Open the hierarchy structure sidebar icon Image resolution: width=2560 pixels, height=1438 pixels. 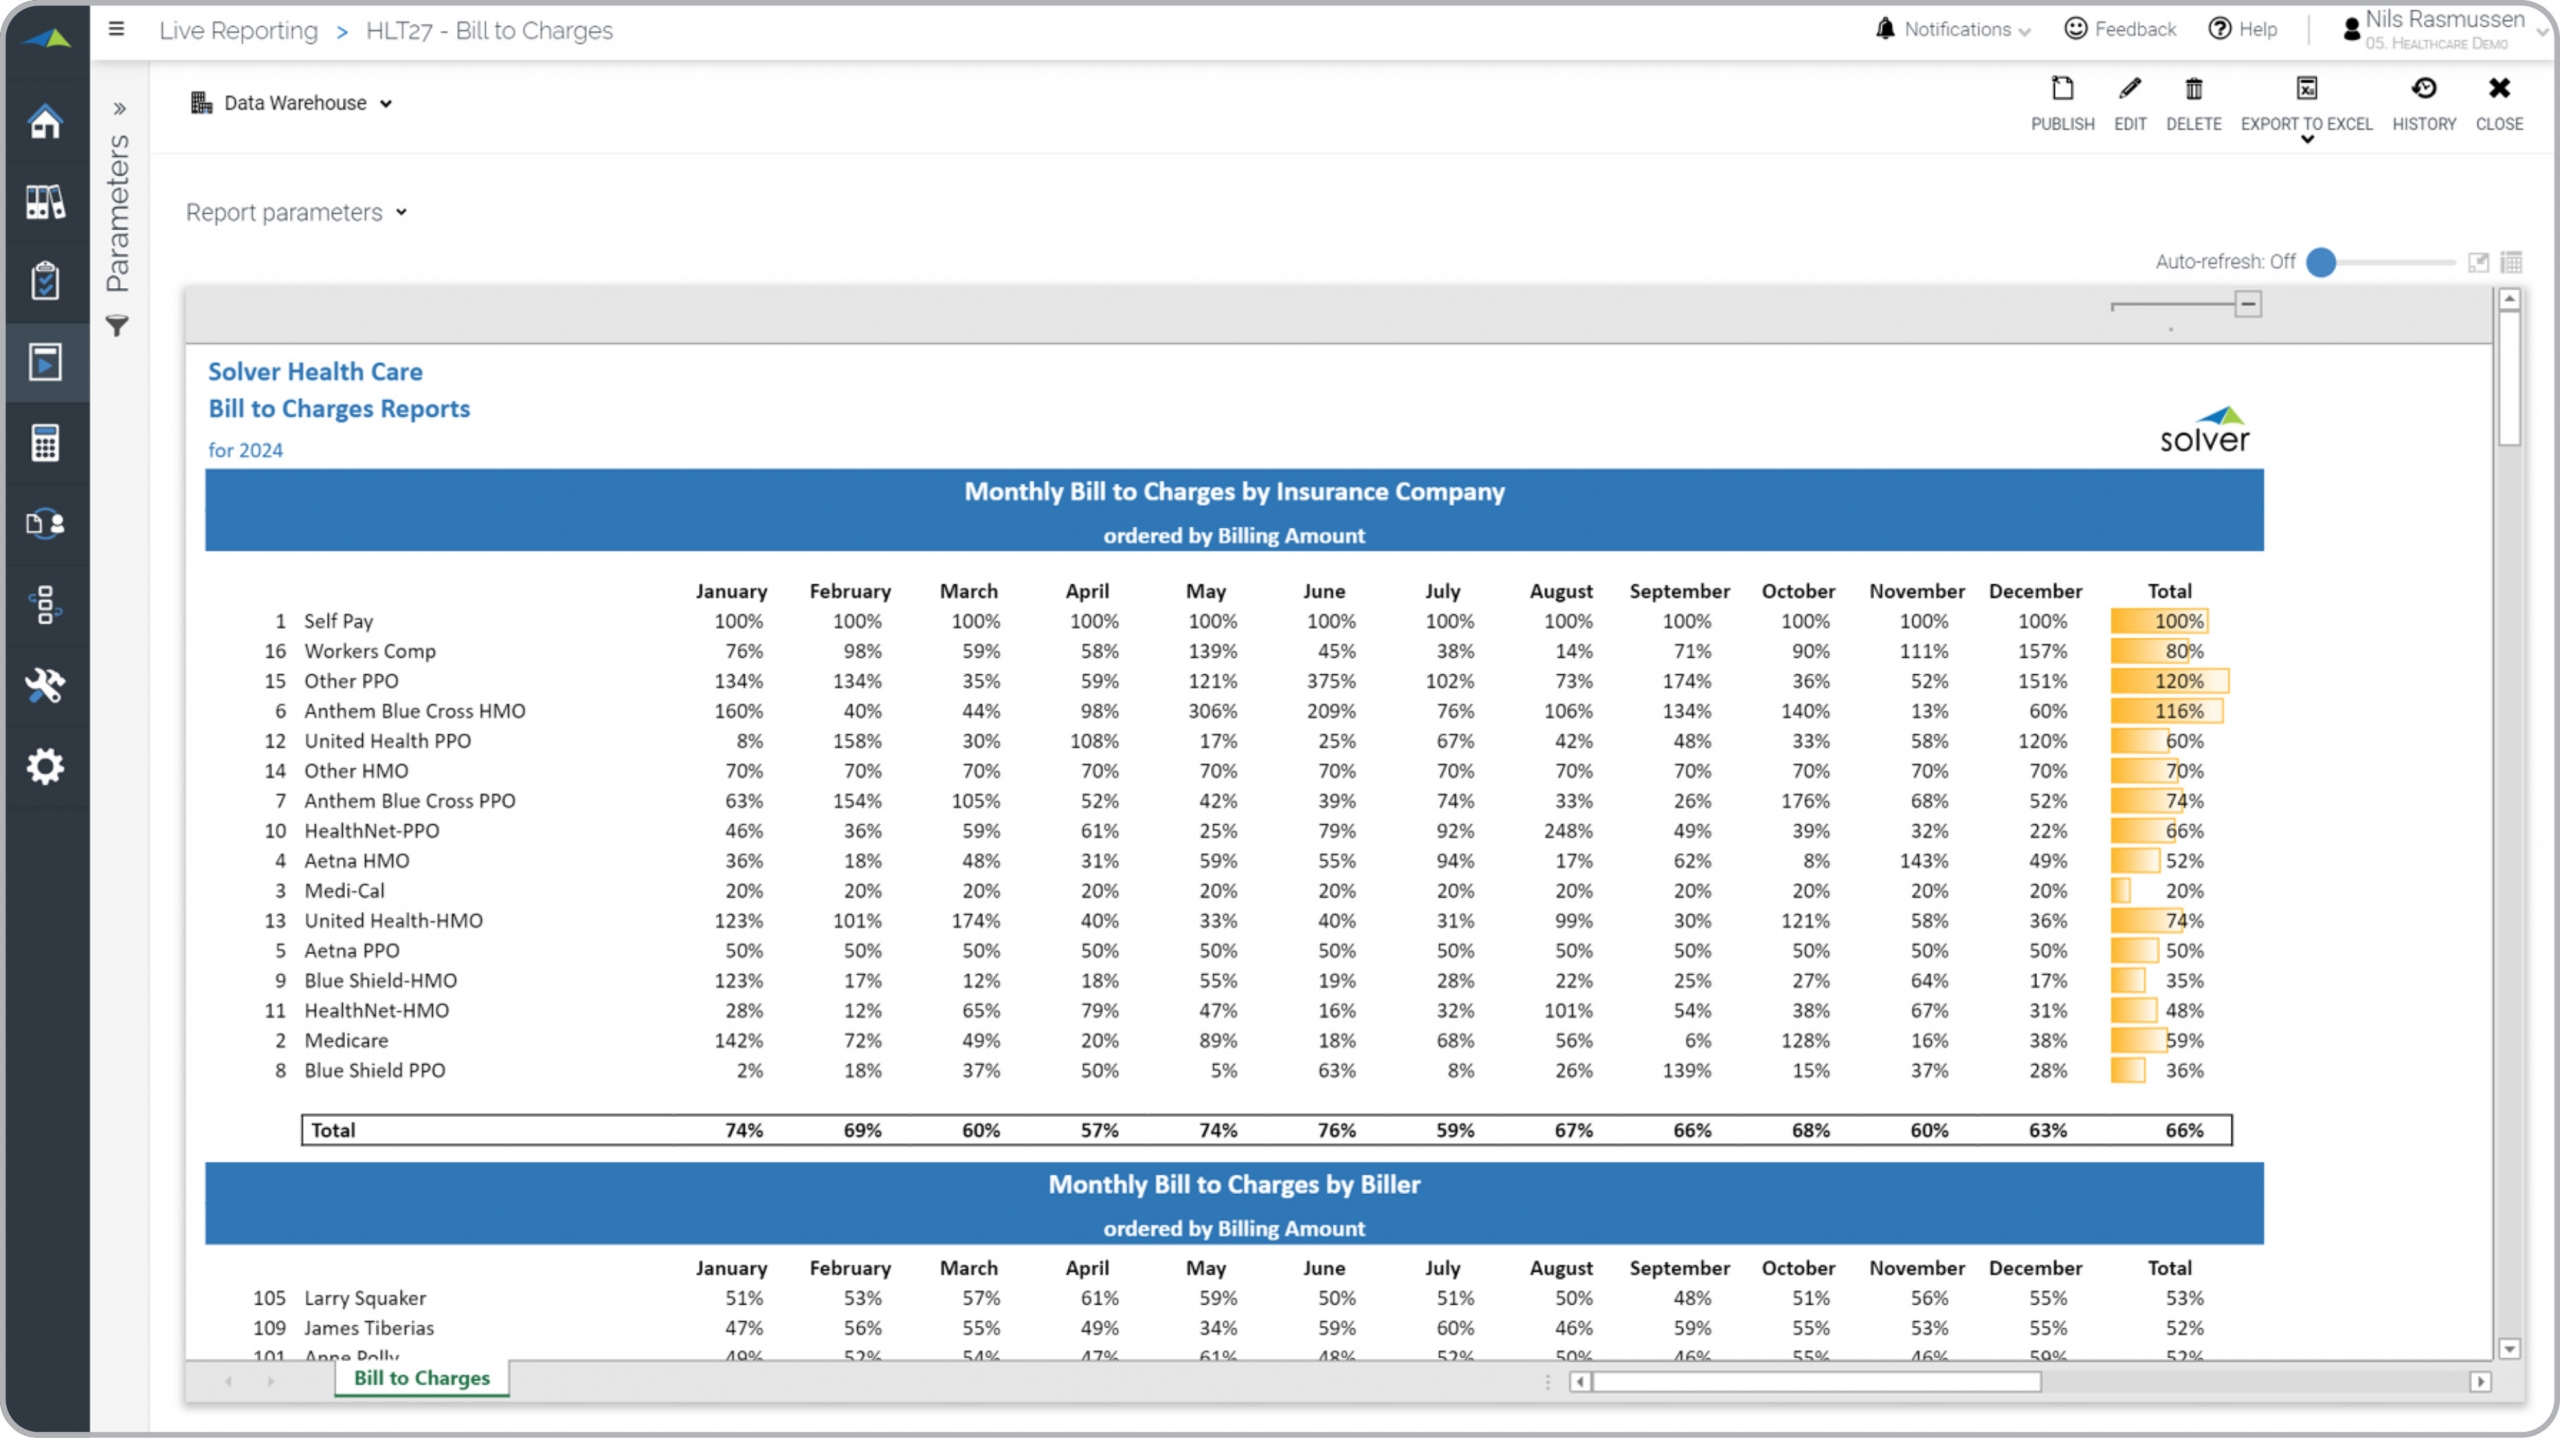[x=45, y=604]
